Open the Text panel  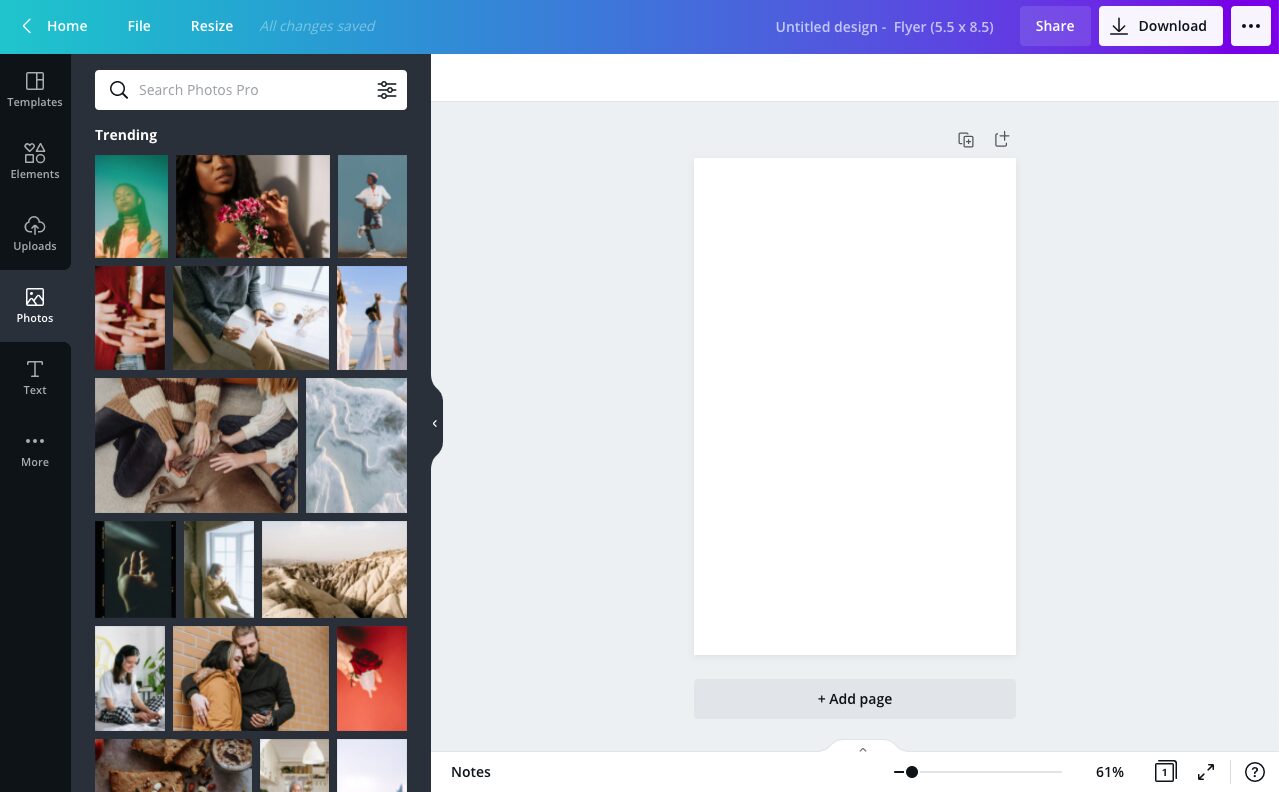(x=35, y=377)
